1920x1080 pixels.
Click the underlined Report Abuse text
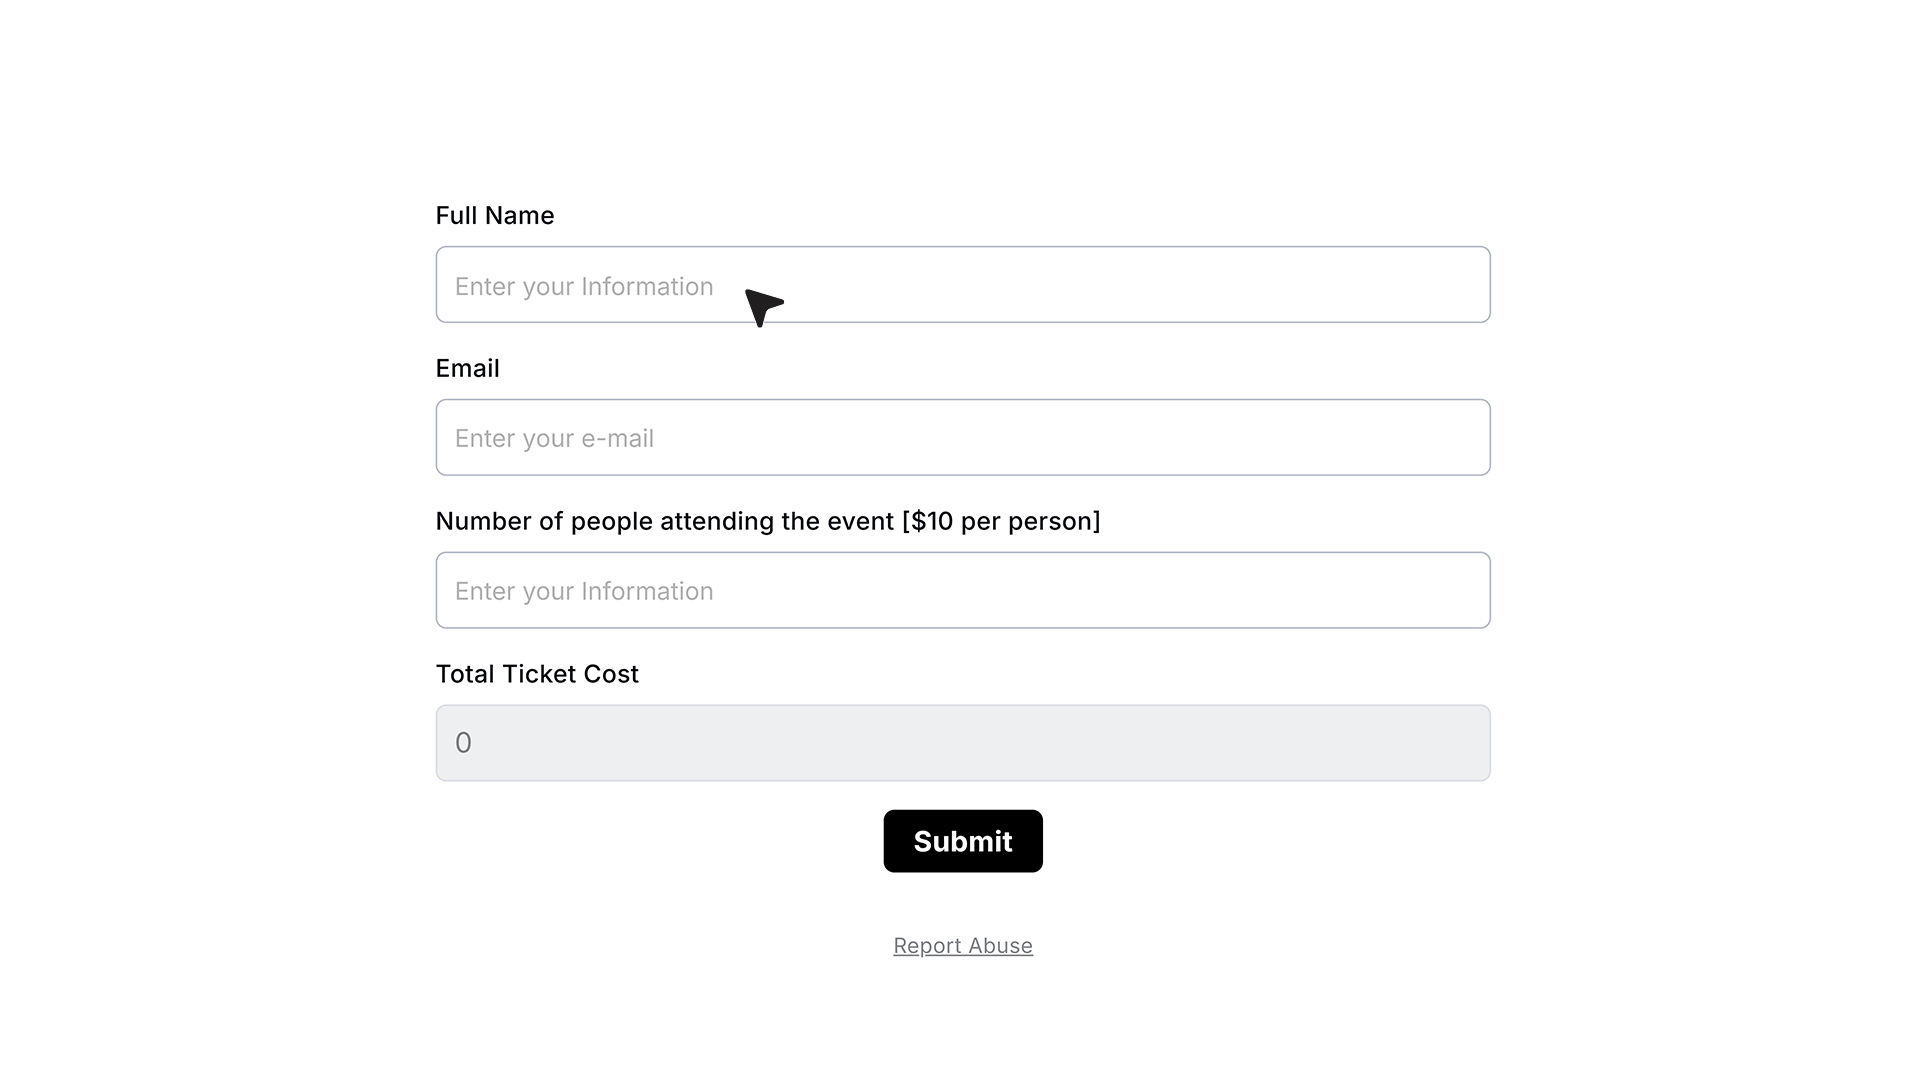[963, 946]
